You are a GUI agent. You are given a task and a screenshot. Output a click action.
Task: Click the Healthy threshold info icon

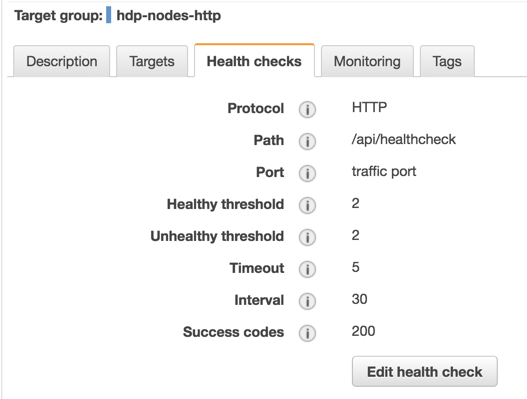click(x=307, y=205)
